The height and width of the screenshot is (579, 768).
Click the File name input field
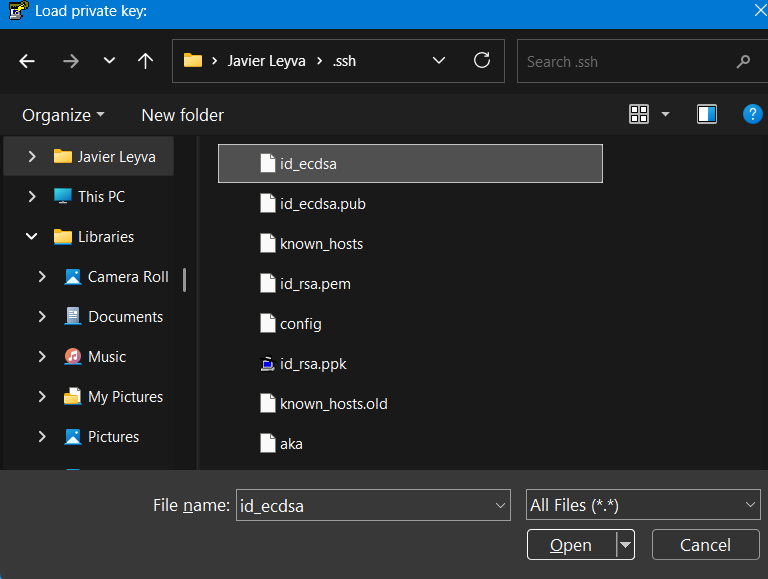pos(365,506)
